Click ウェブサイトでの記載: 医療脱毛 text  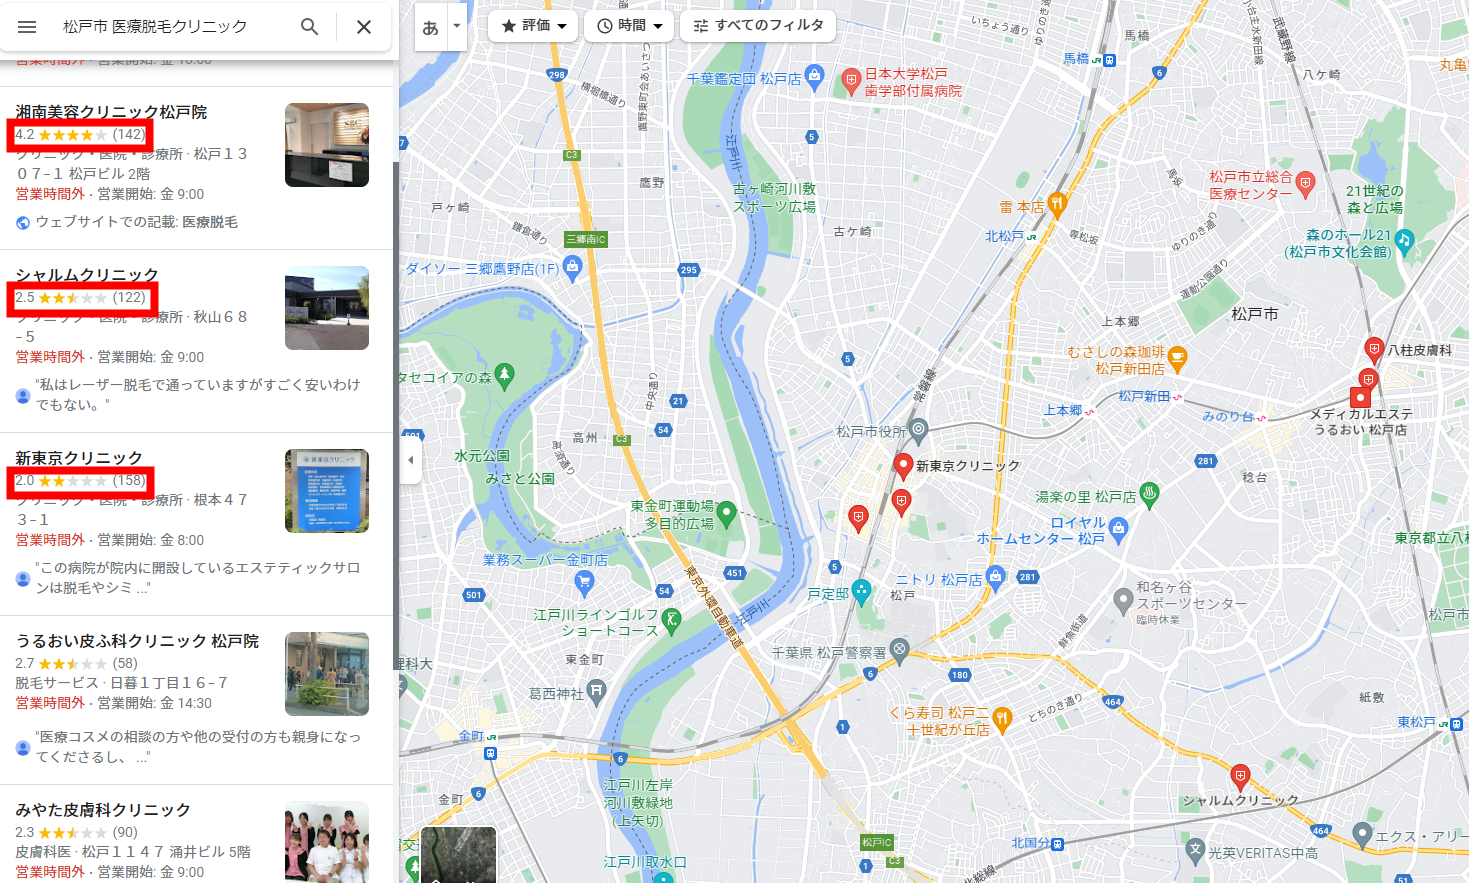[137, 222]
